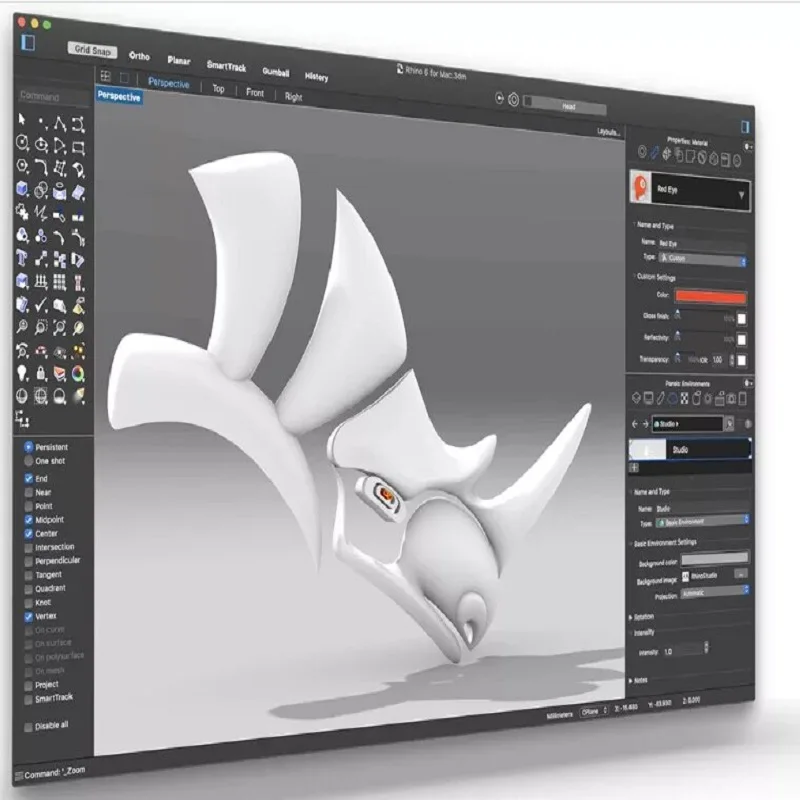Click the Intensity stepper arrows

click(706, 648)
